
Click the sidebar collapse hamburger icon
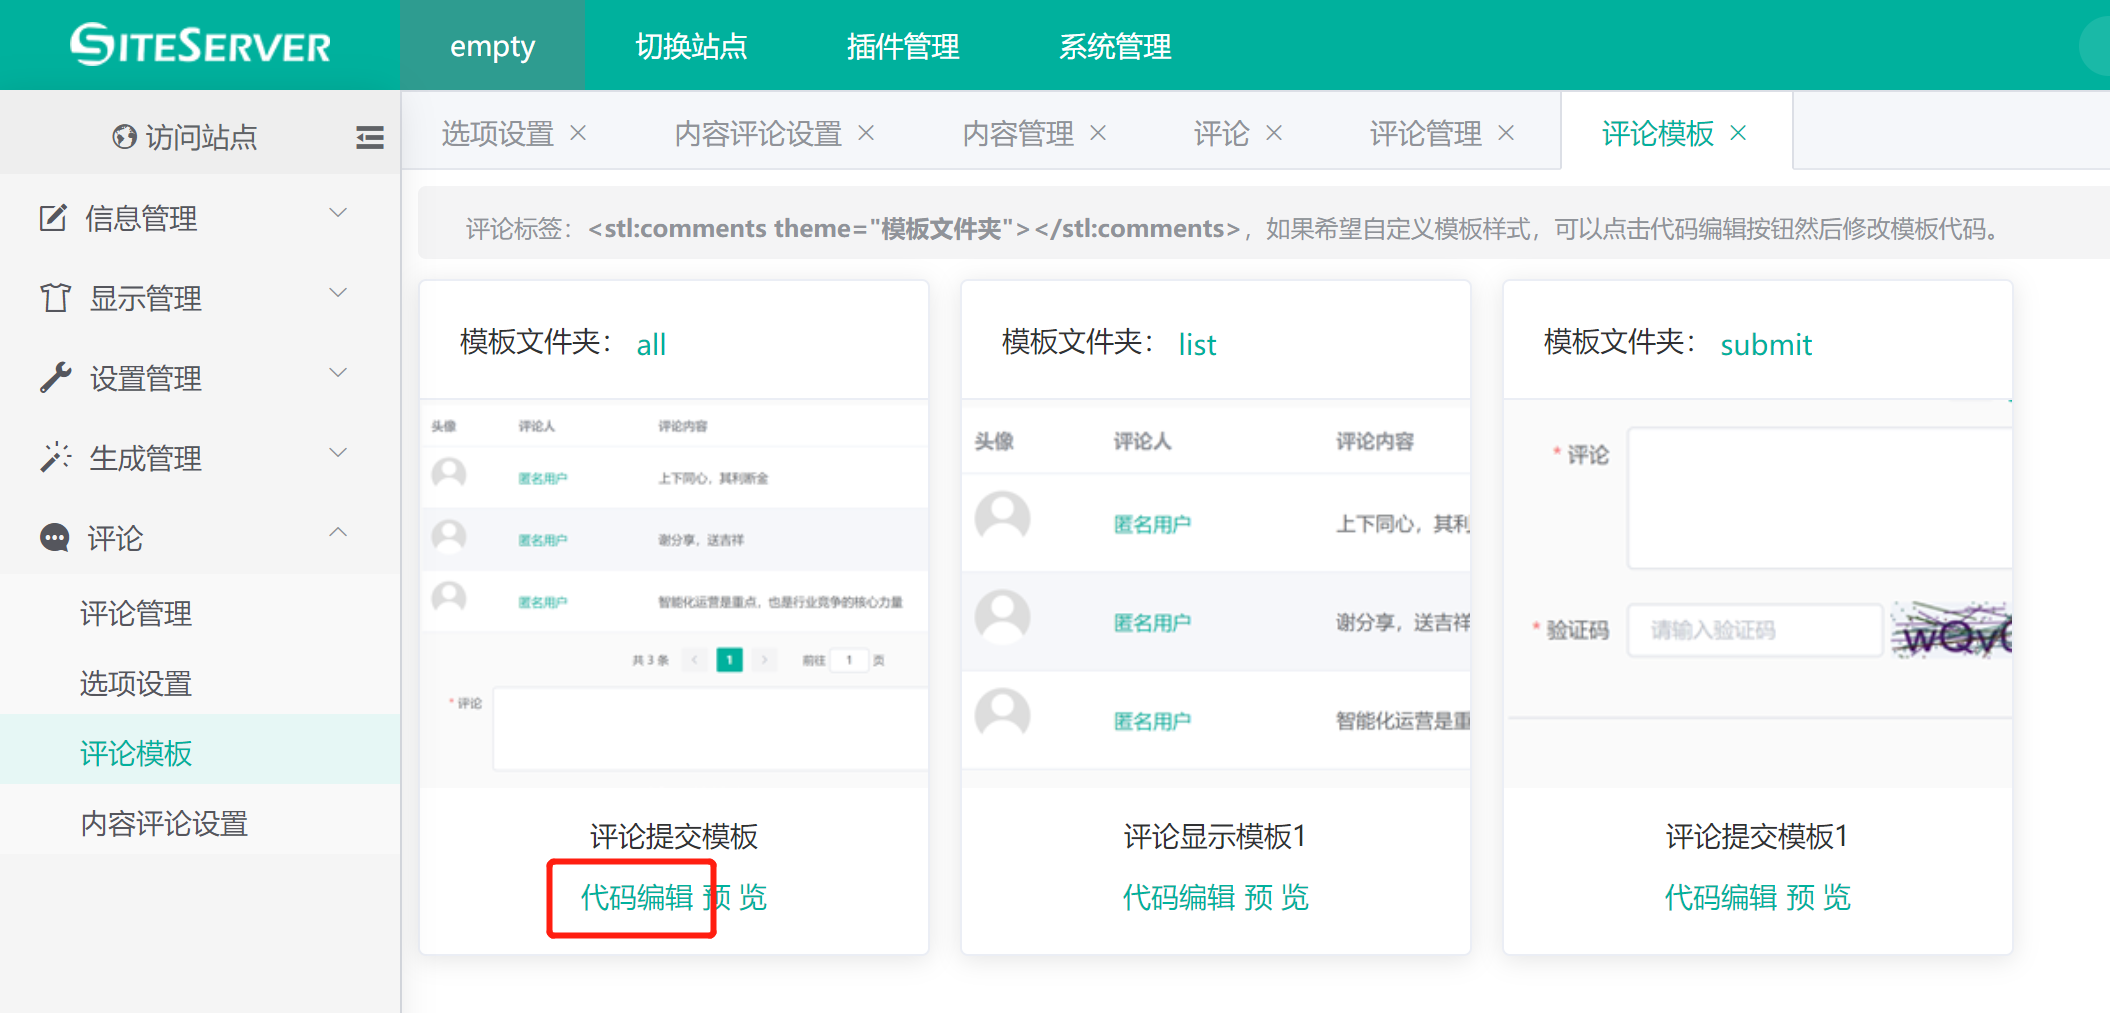369,137
